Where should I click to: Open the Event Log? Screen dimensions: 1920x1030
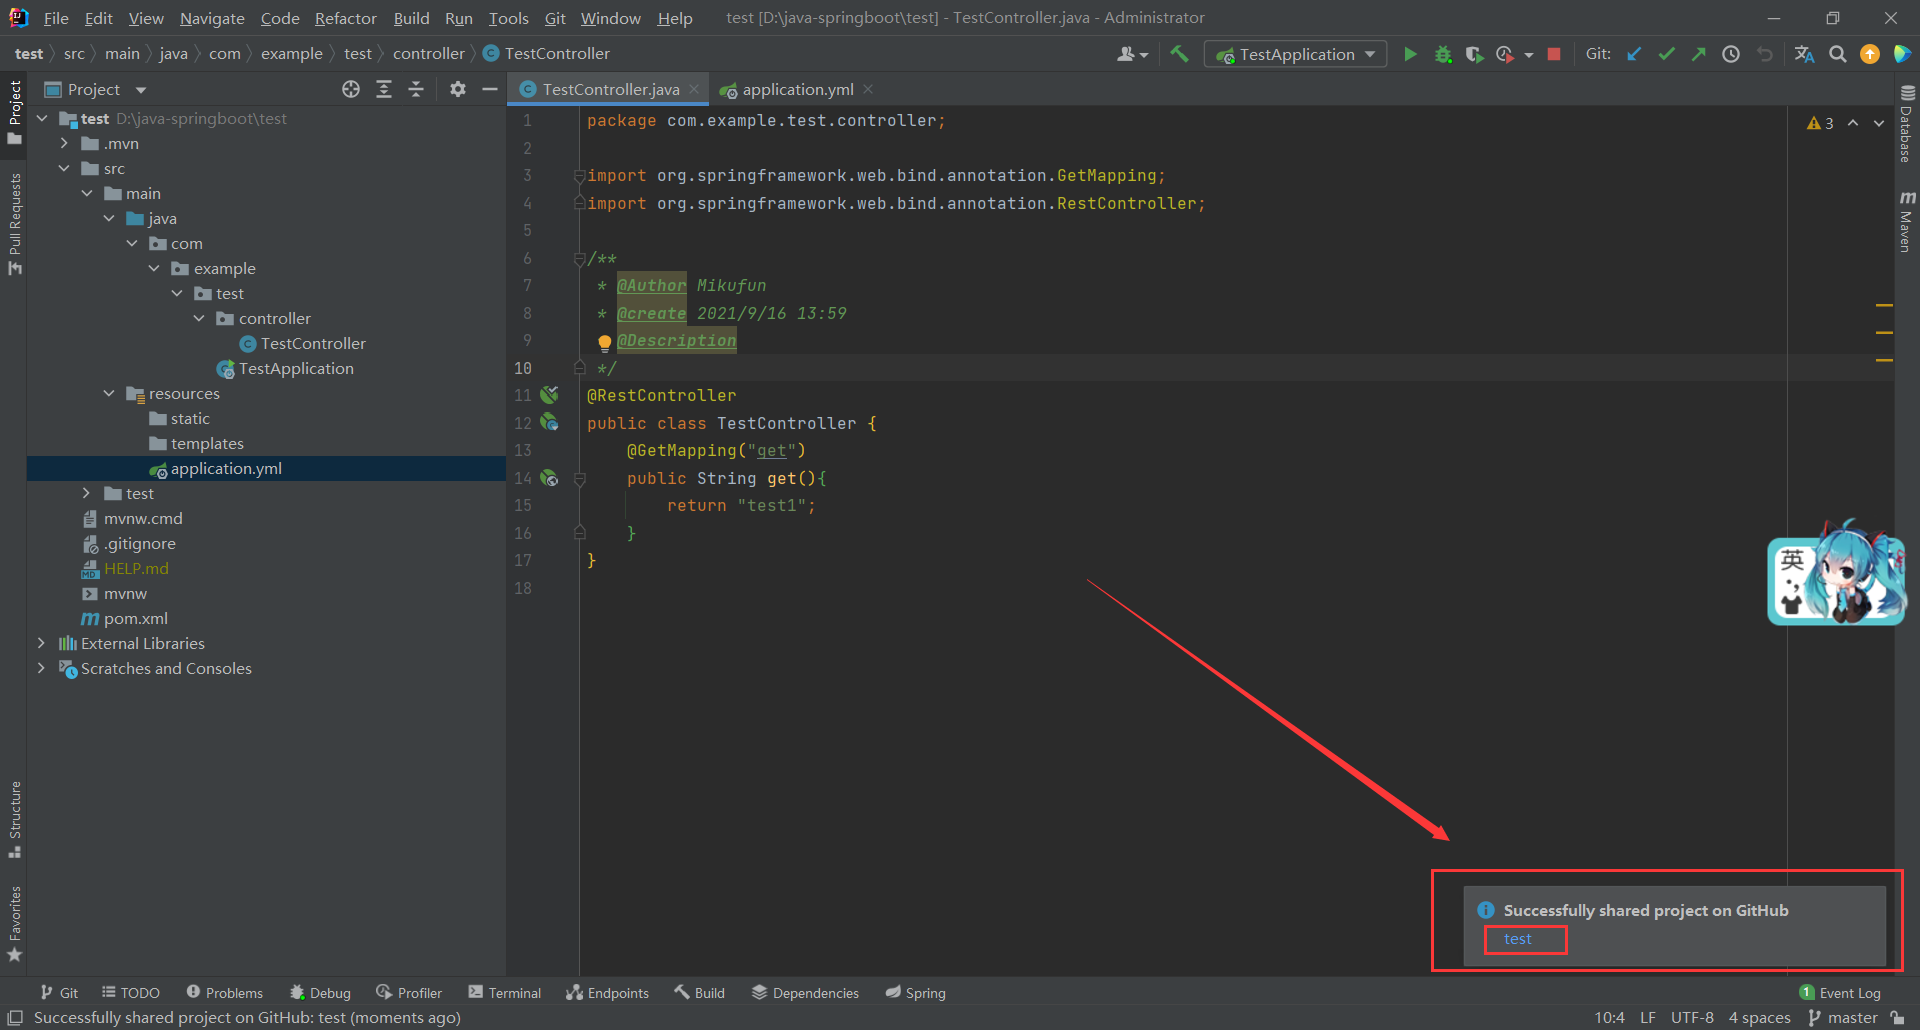tap(1840, 993)
